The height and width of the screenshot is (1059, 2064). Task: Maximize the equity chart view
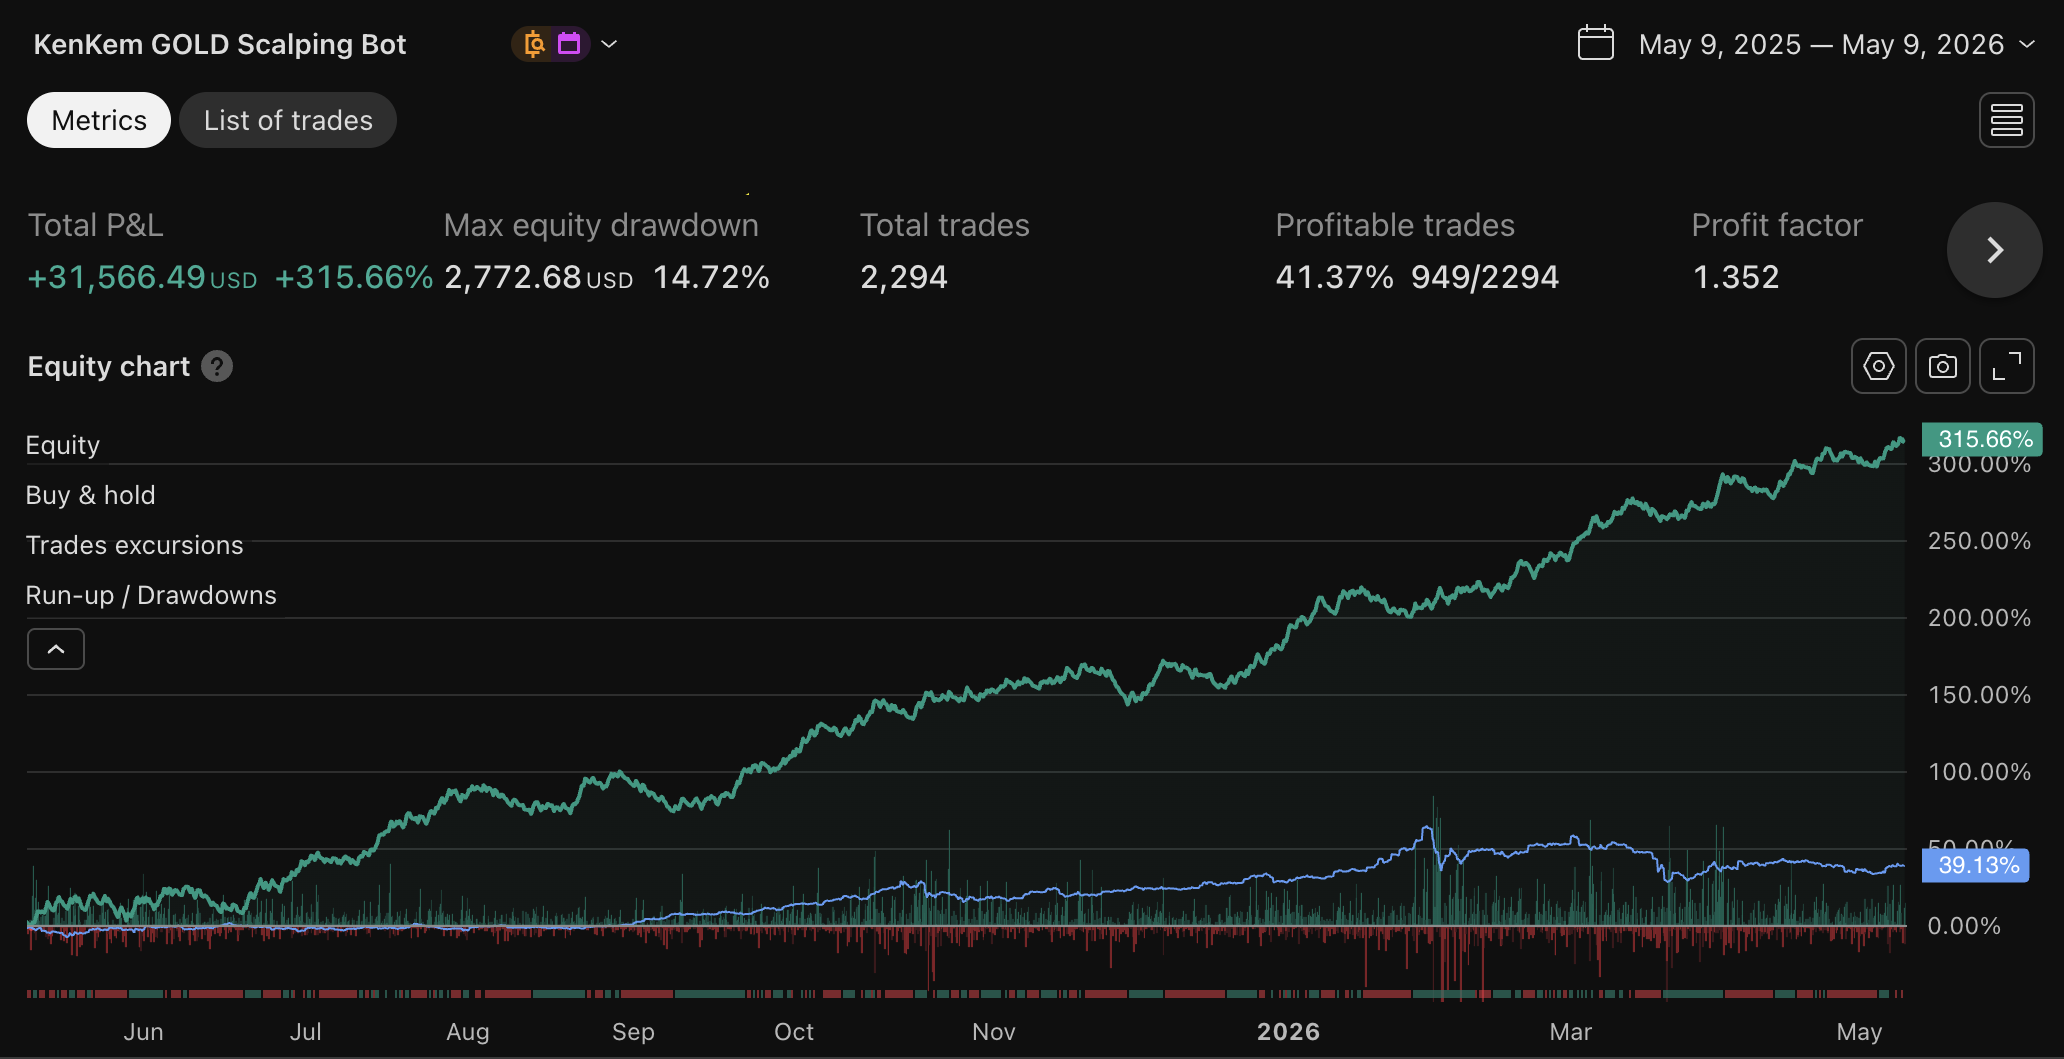2006,366
